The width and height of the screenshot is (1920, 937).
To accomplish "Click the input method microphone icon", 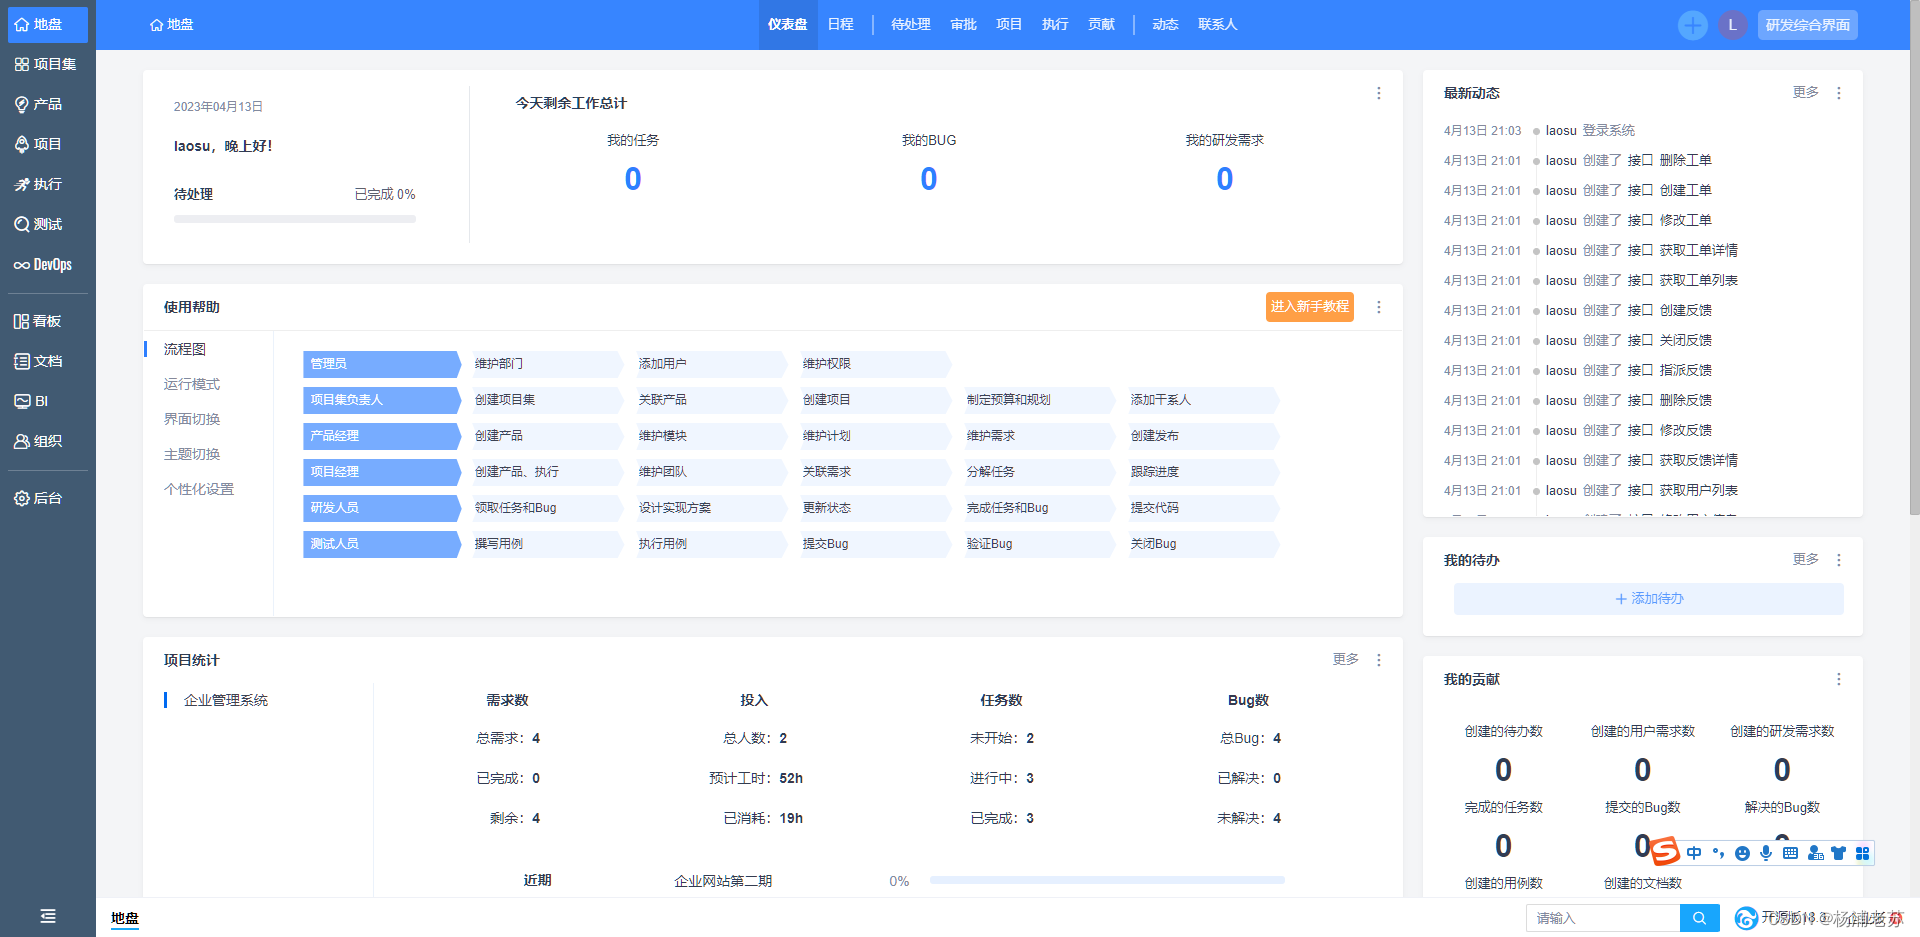I will tap(1766, 853).
